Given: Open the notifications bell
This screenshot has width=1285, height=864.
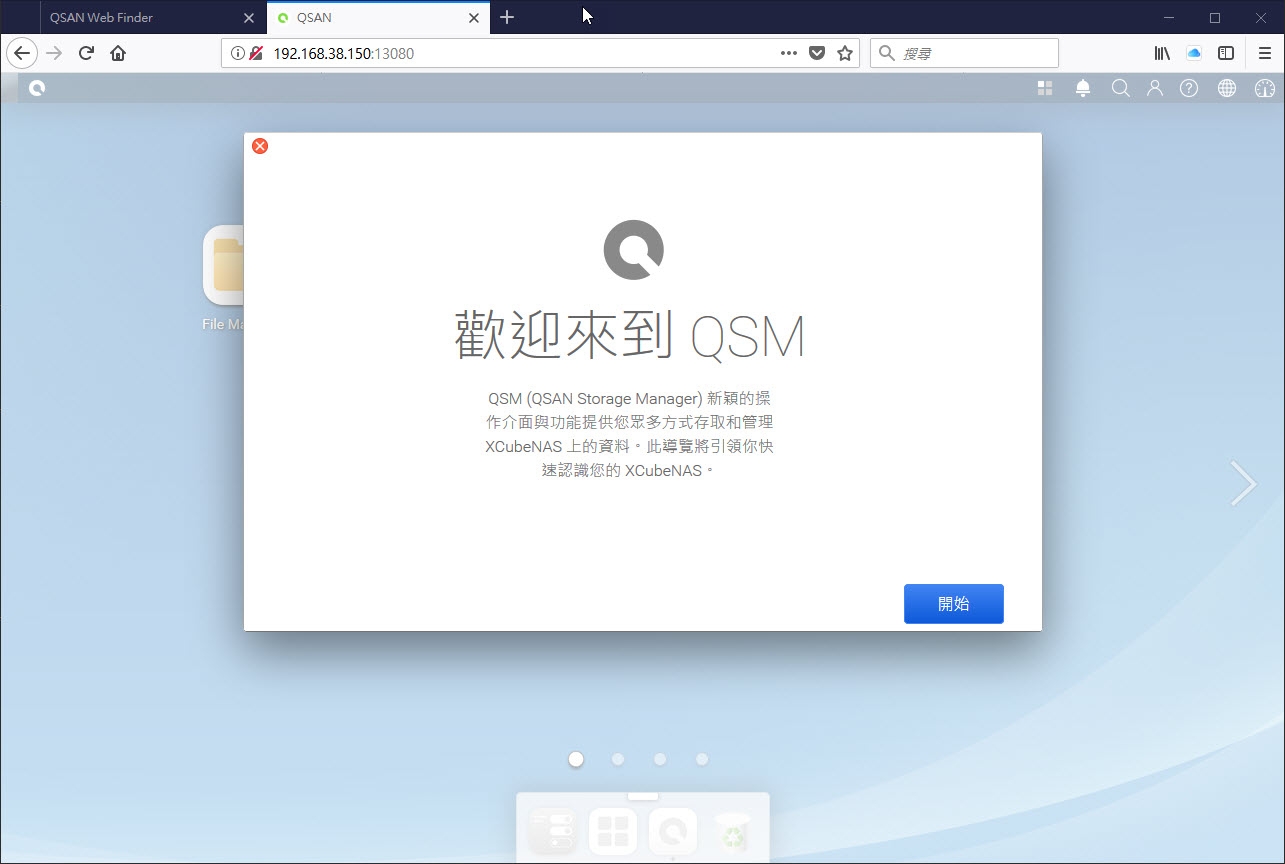Looking at the screenshot, I should coord(1083,88).
